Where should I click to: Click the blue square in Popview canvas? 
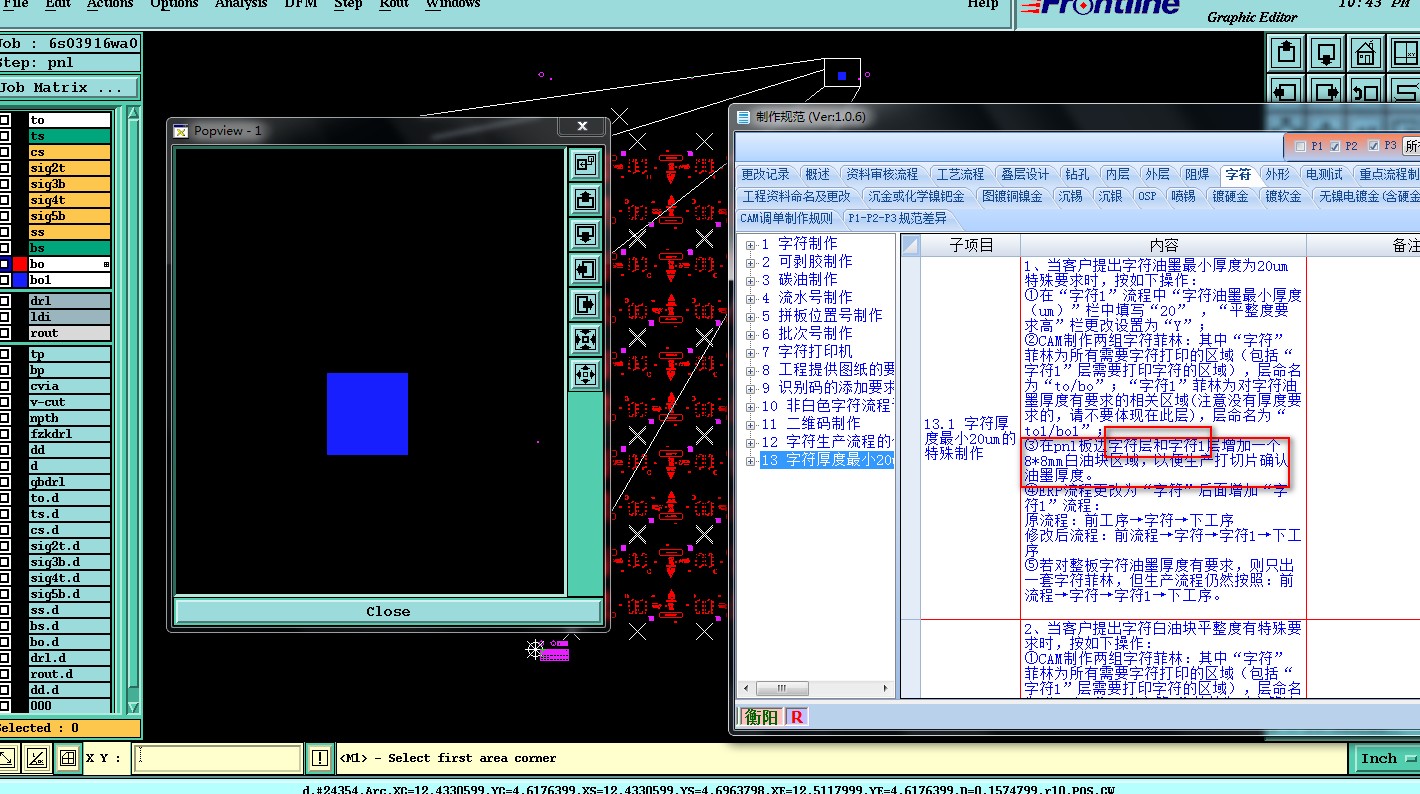pyautogui.click(x=367, y=414)
